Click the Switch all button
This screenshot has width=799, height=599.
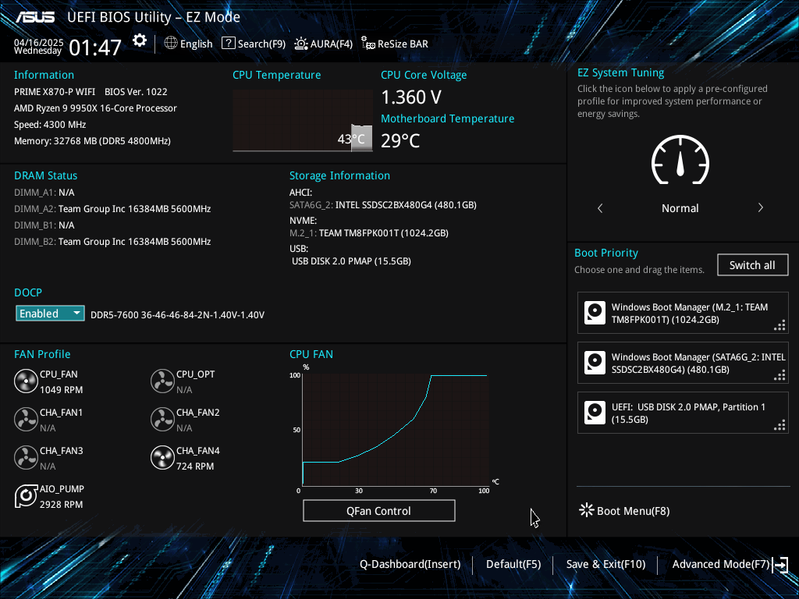click(752, 265)
